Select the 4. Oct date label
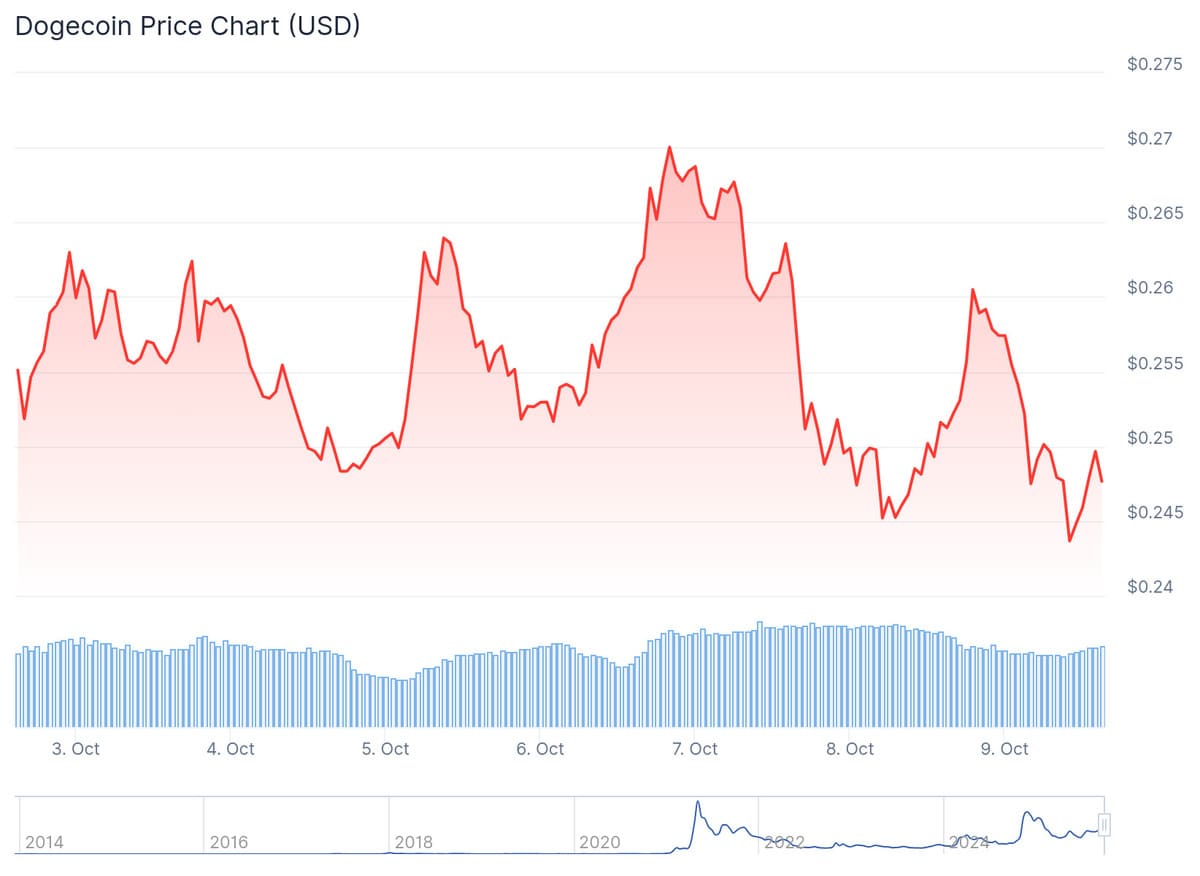Viewport: 1200px width, 876px height. click(231, 748)
